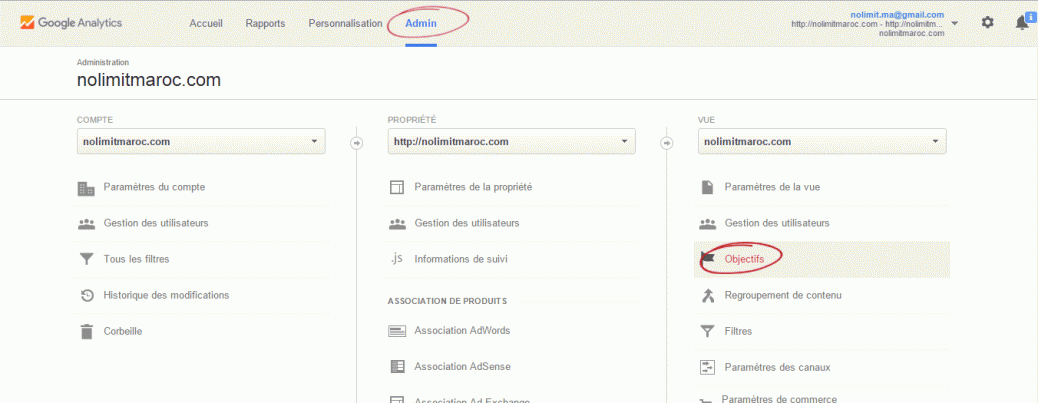The image size is (1038, 403).
Task: Switch to the Rapports tab
Action: 265,23
